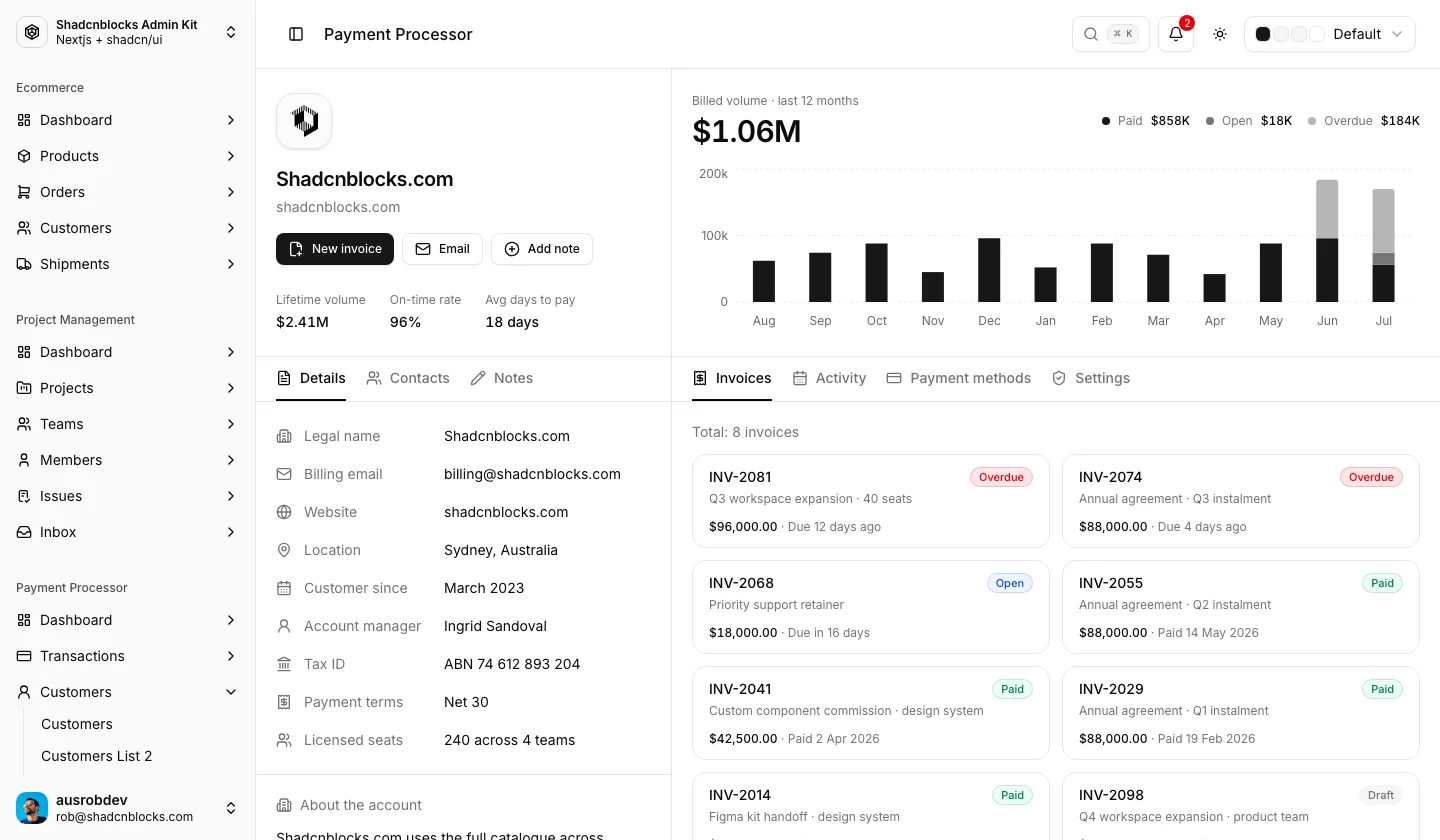Click the Orders cart icon
The height and width of the screenshot is (840, 1440).
[24, 192]
